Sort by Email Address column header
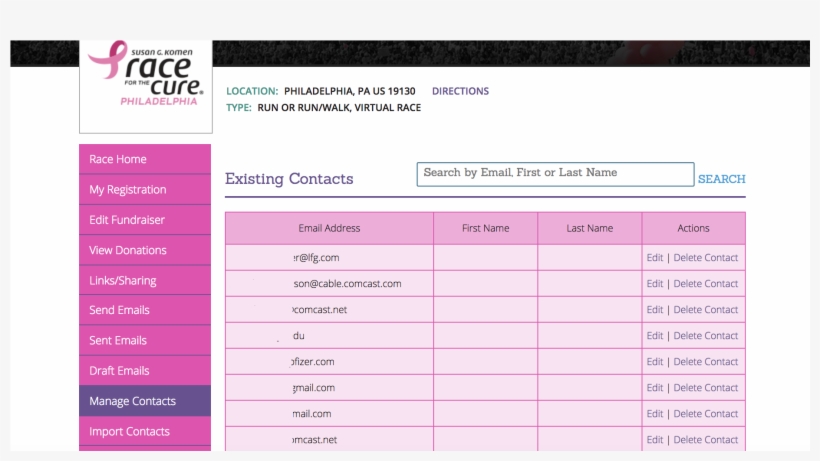The image size is (820, 461). pos(329,228)
